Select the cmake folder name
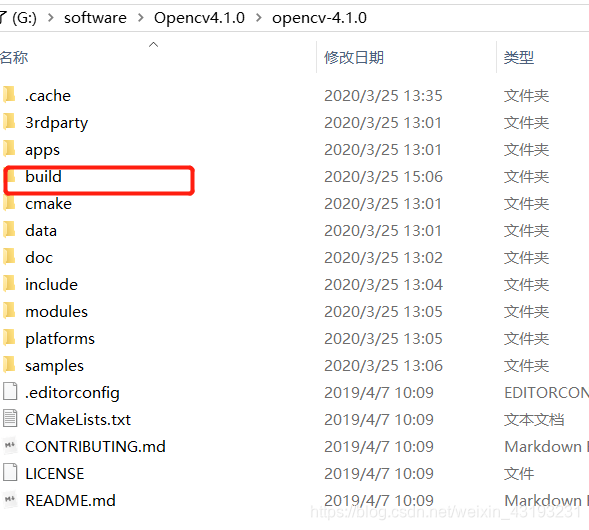 48,204
